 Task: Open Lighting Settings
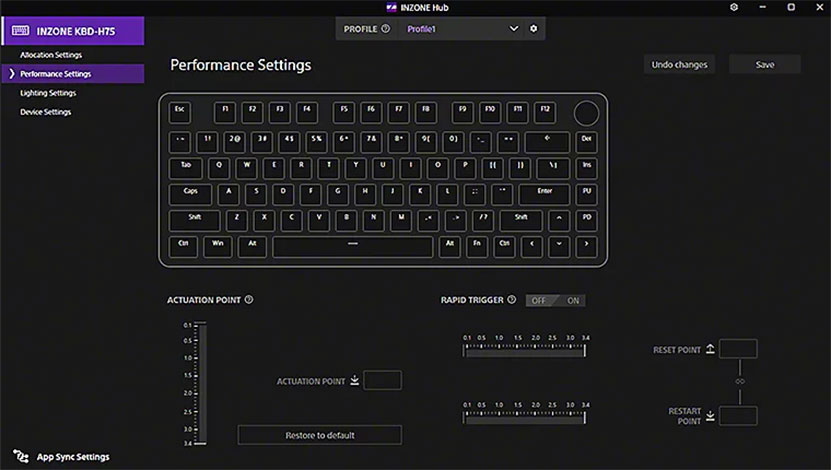coord(48,93)
